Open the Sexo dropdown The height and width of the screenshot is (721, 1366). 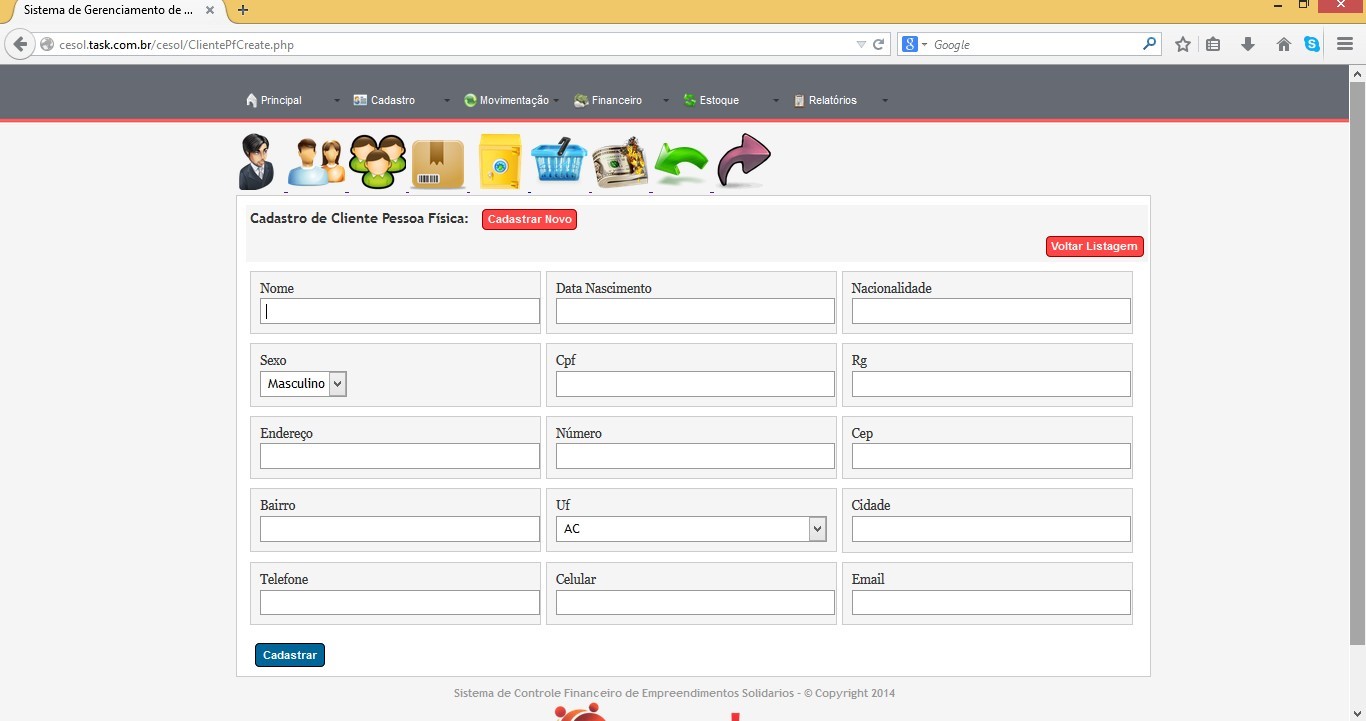(303, 384)
